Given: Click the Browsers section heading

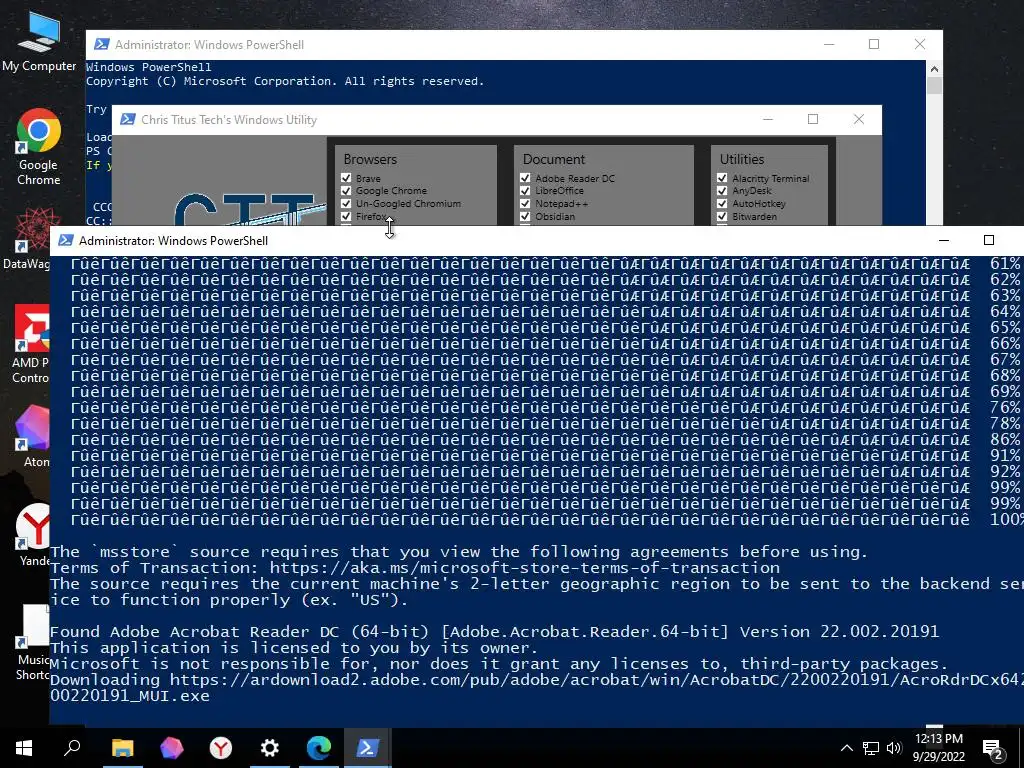Looking at the screenshot, I should point(370,159).
